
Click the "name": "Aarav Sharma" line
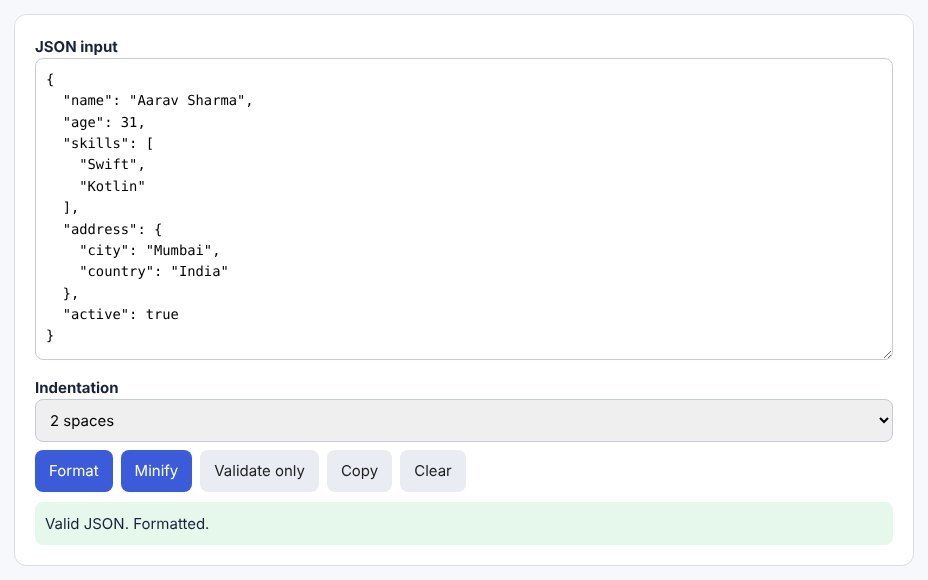(x=158, y=101)
